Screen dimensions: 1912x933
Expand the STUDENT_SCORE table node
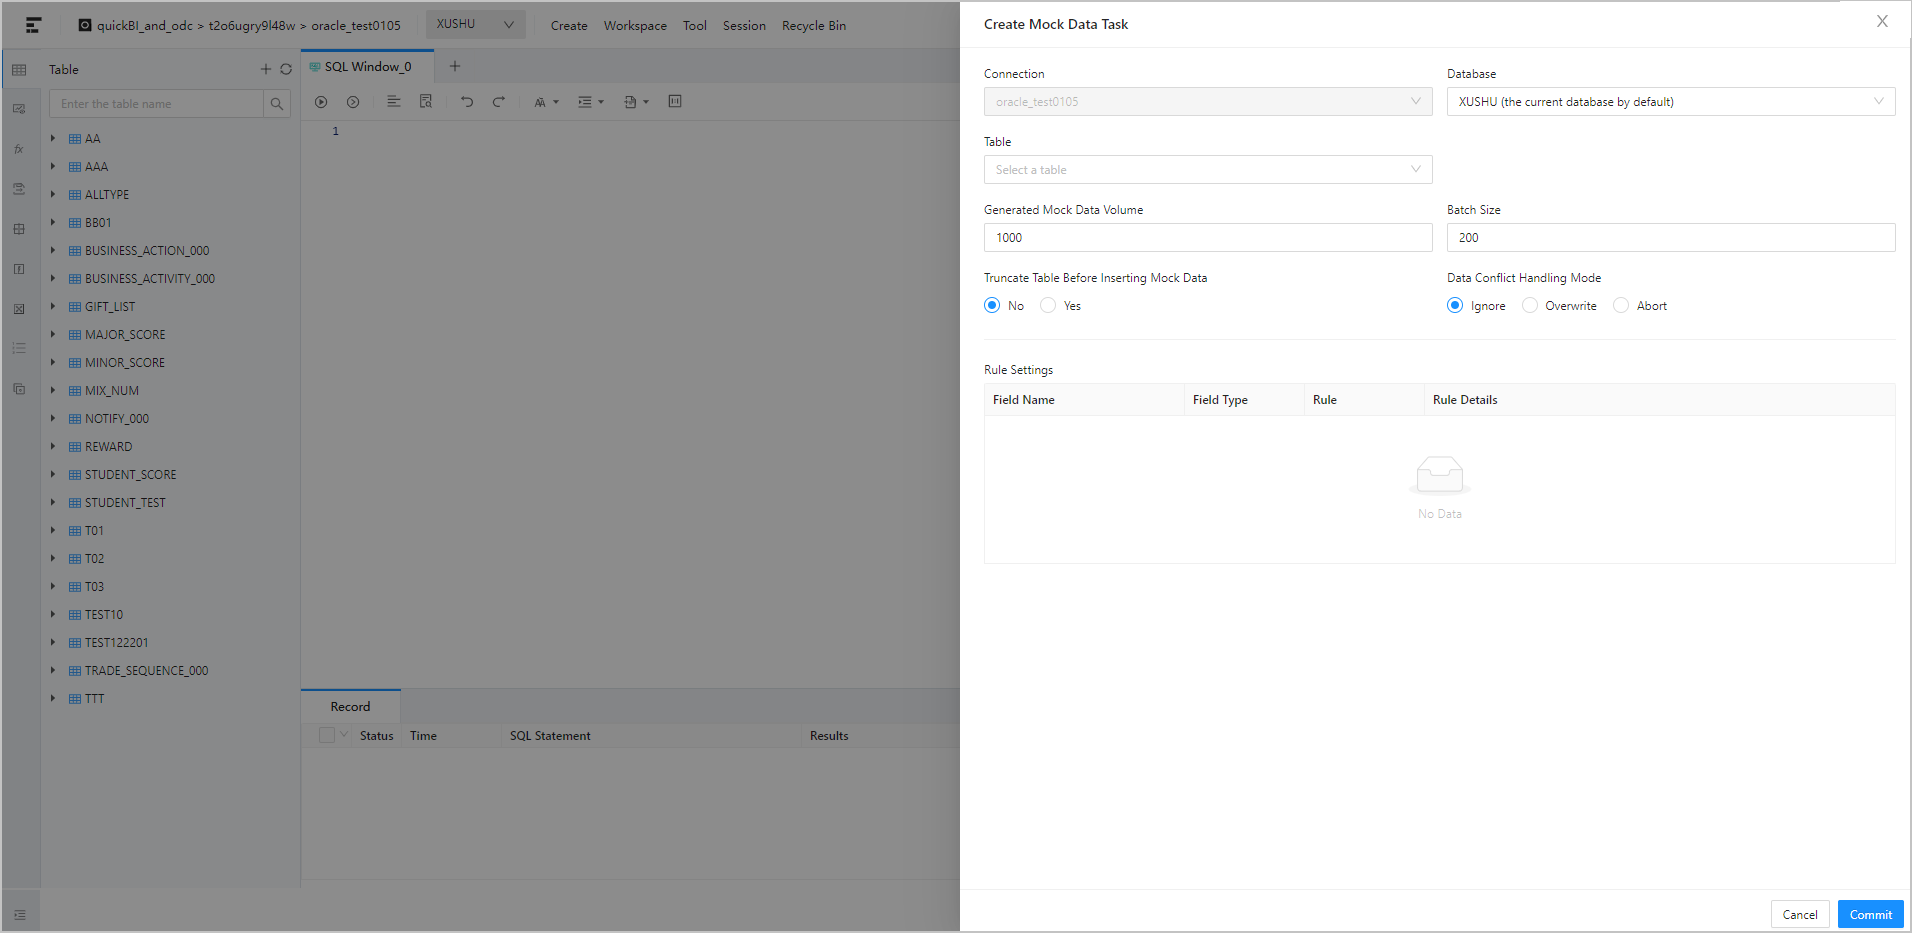click(x=53, y=474)
